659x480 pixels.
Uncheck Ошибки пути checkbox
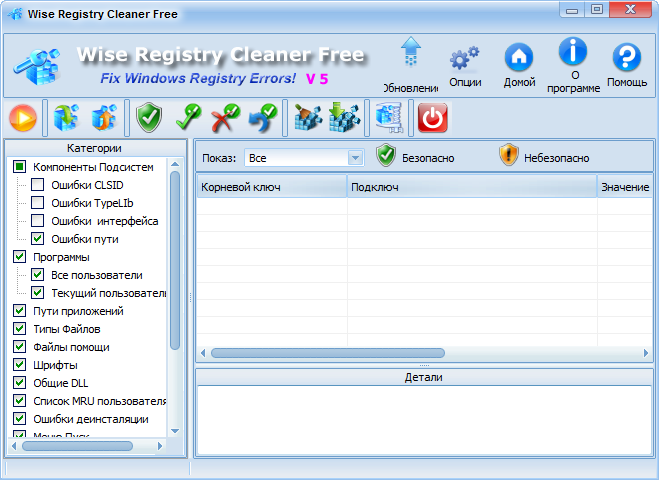tap(37, 239)
